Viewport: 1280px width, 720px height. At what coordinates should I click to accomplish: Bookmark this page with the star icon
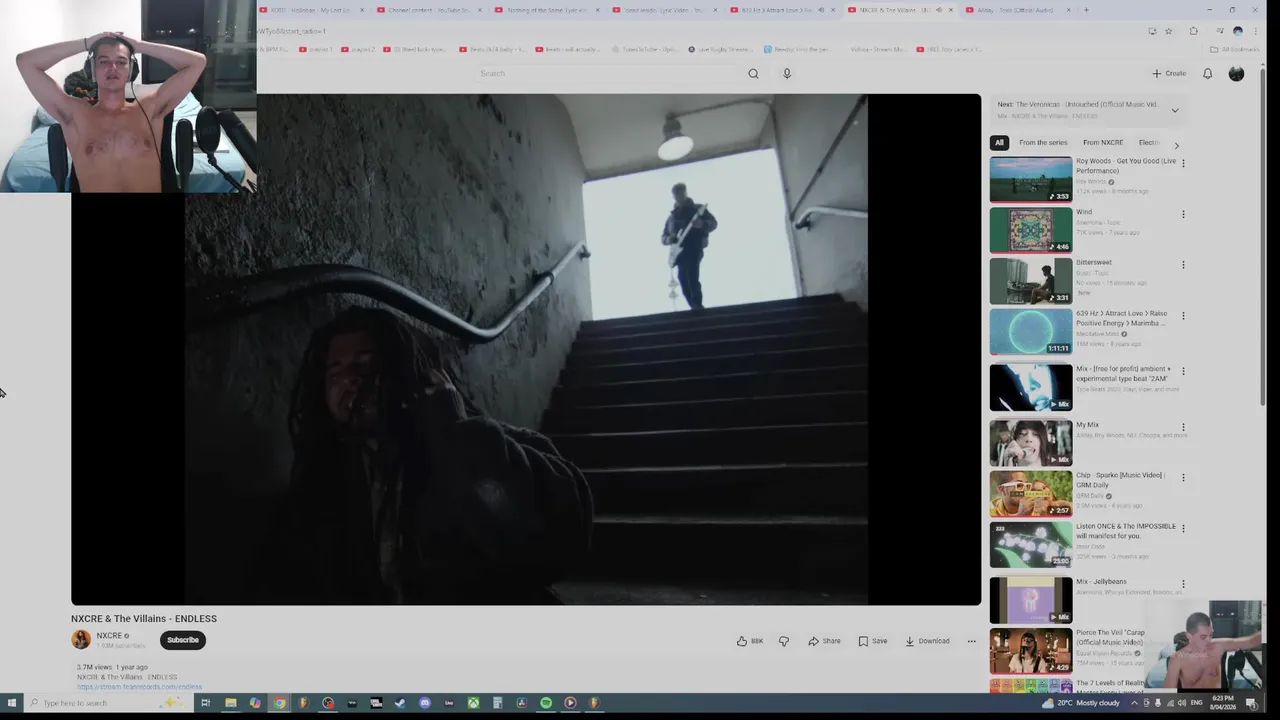pyautogui.click(x=1168, y=31)
